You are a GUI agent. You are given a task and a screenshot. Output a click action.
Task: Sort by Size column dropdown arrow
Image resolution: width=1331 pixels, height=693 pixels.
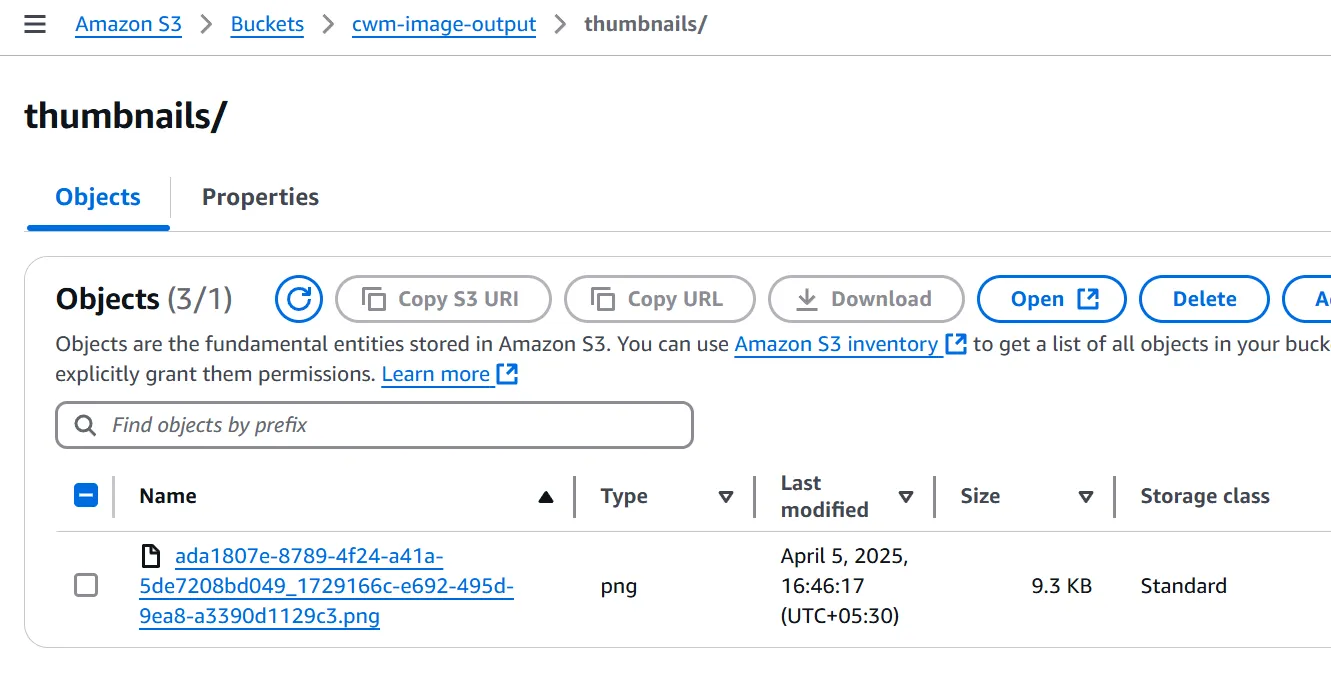pyautogui.click(x=1086, y=497)
